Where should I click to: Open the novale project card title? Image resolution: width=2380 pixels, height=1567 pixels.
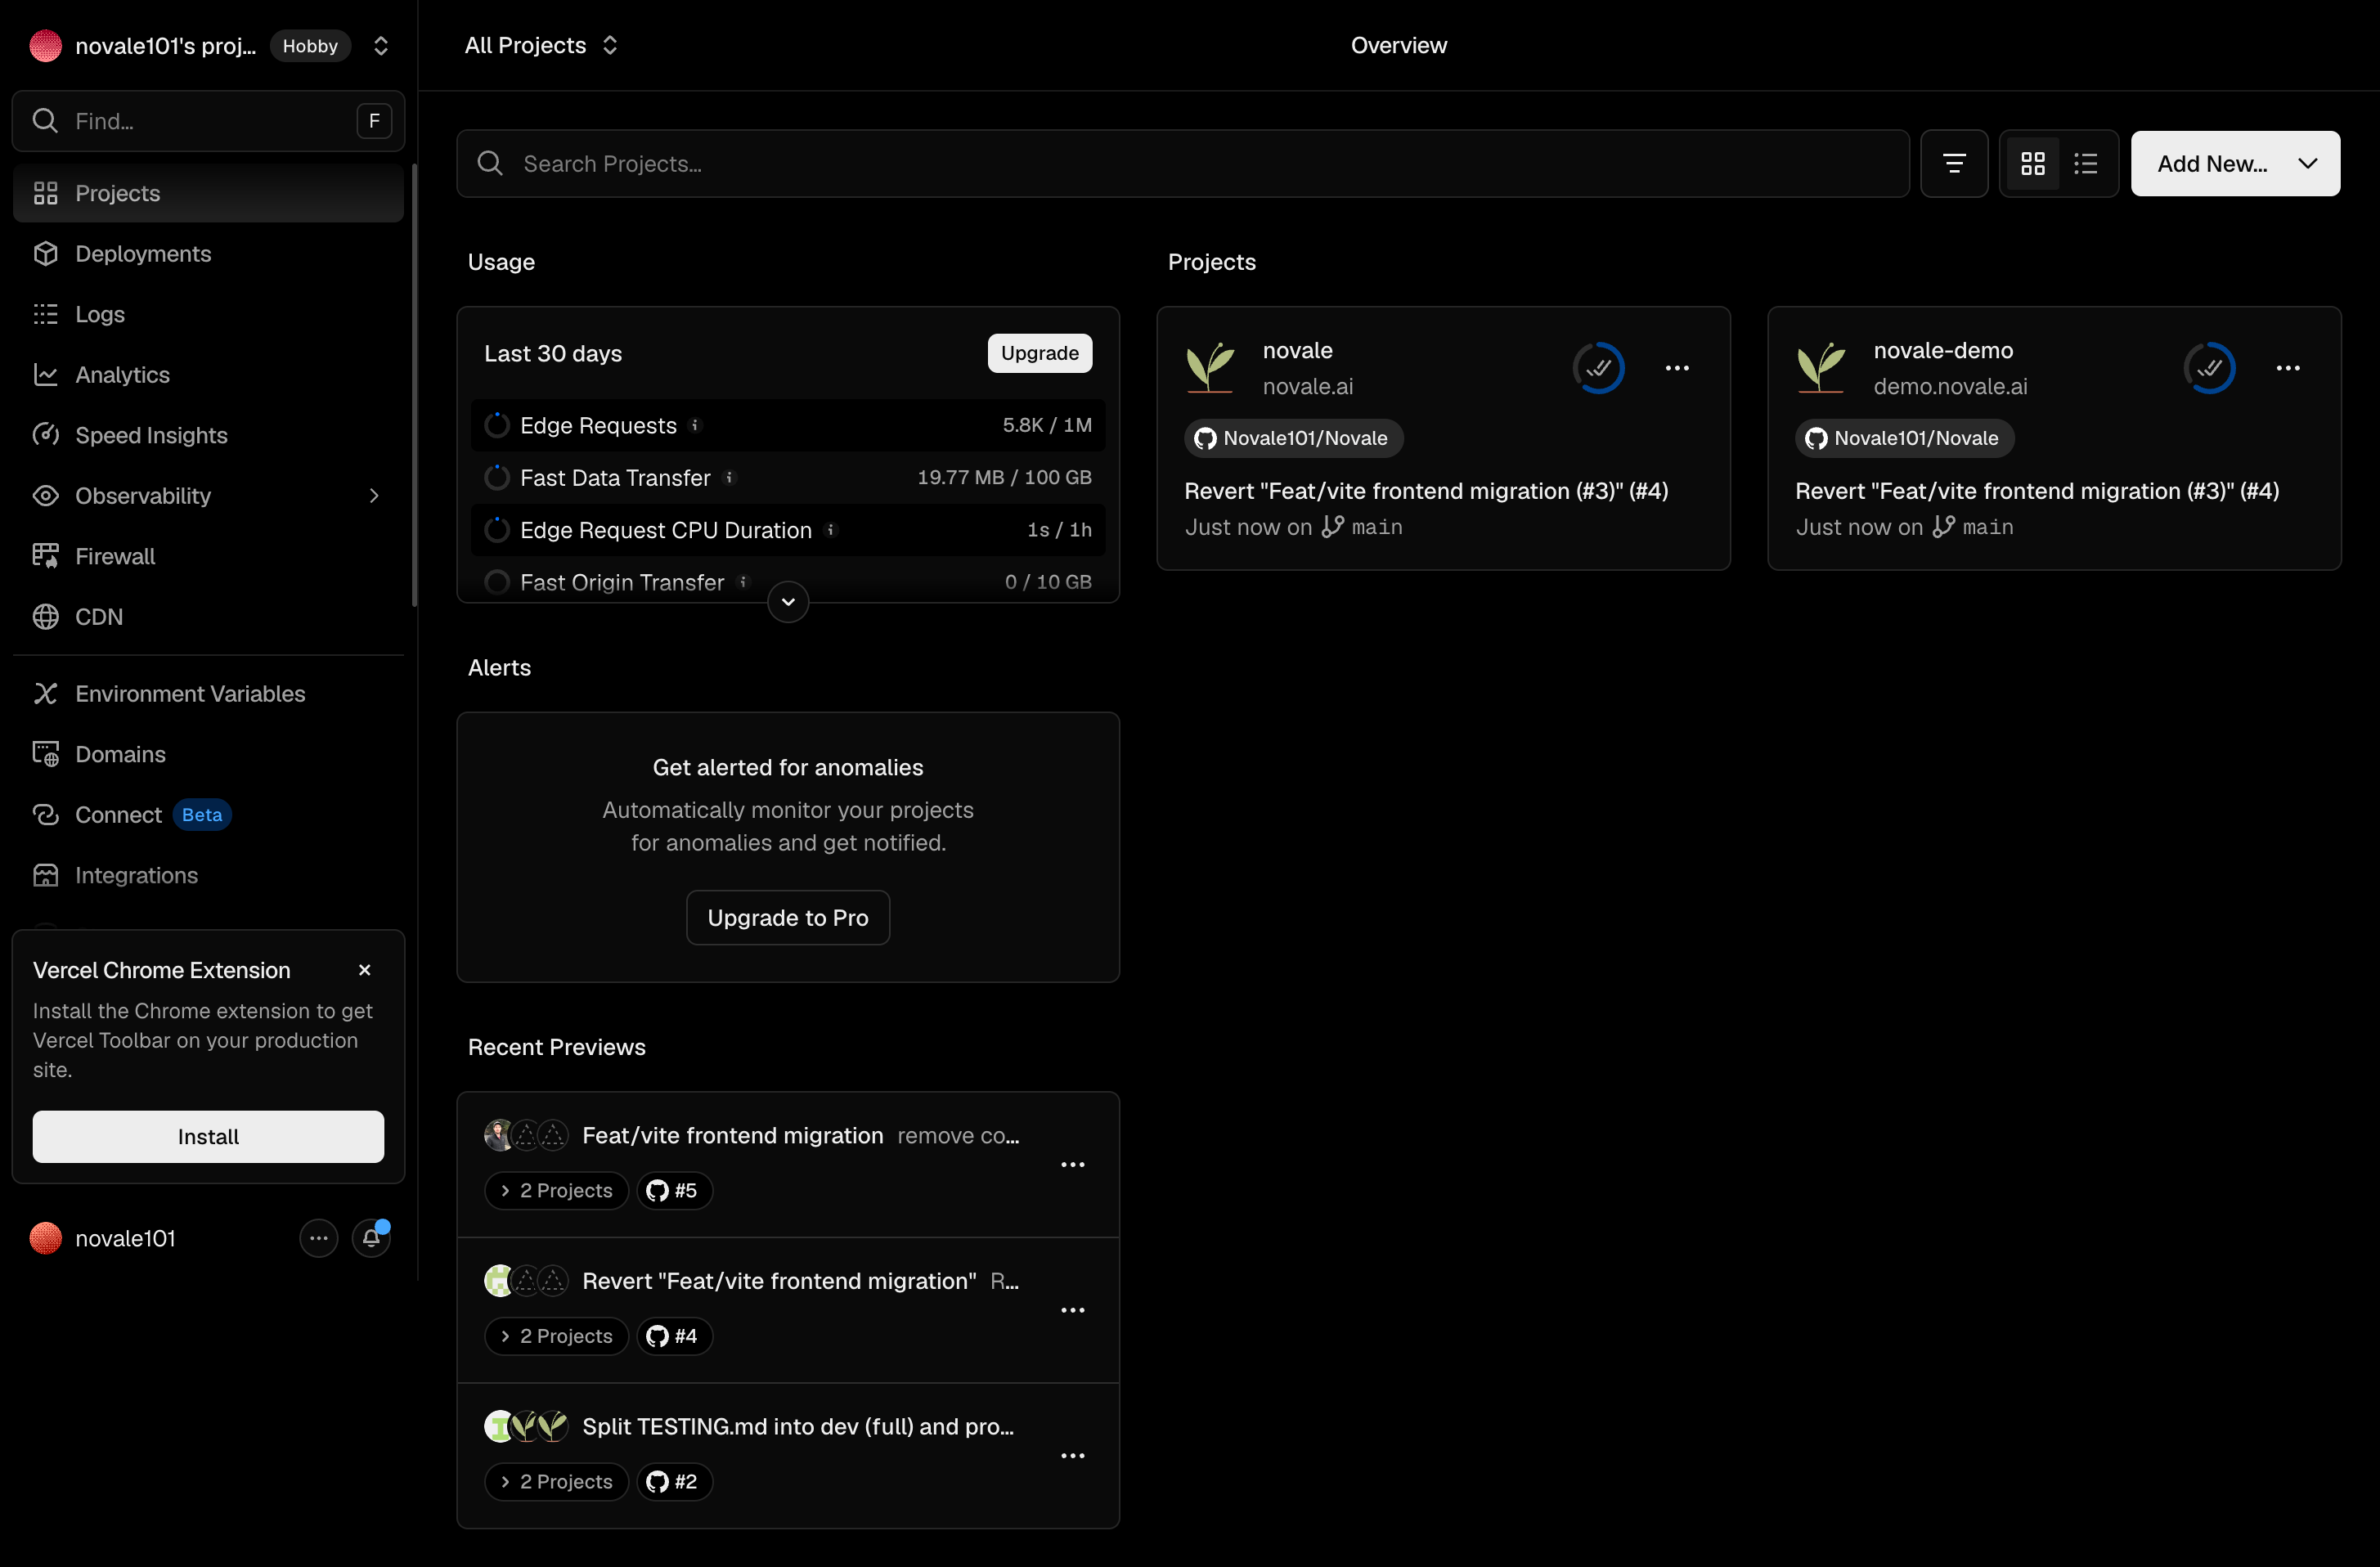[x=1297, y=350]
